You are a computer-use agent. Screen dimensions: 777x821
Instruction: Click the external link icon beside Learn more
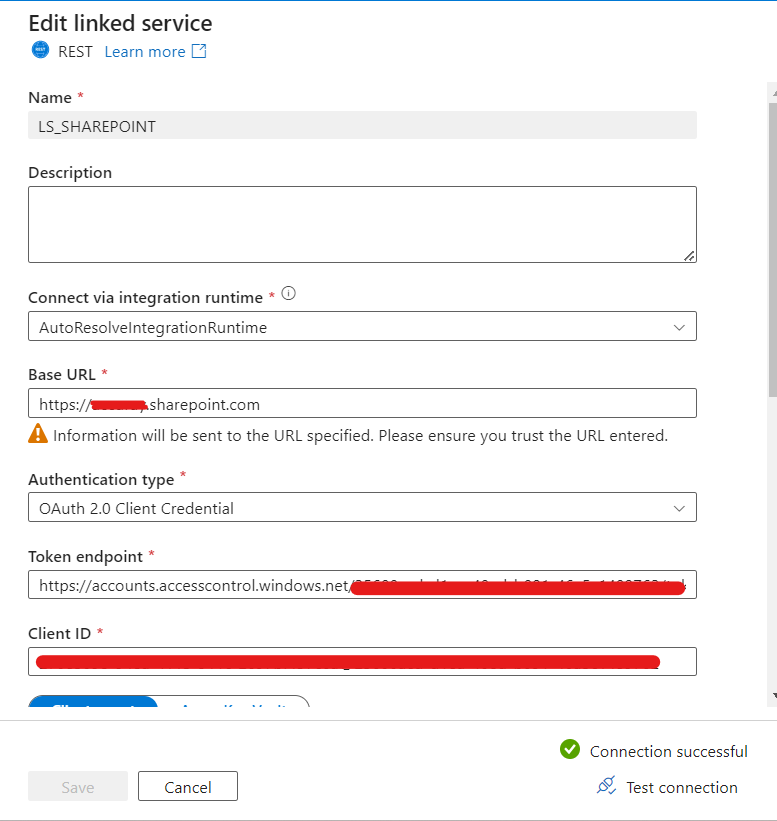pos(199,51)
